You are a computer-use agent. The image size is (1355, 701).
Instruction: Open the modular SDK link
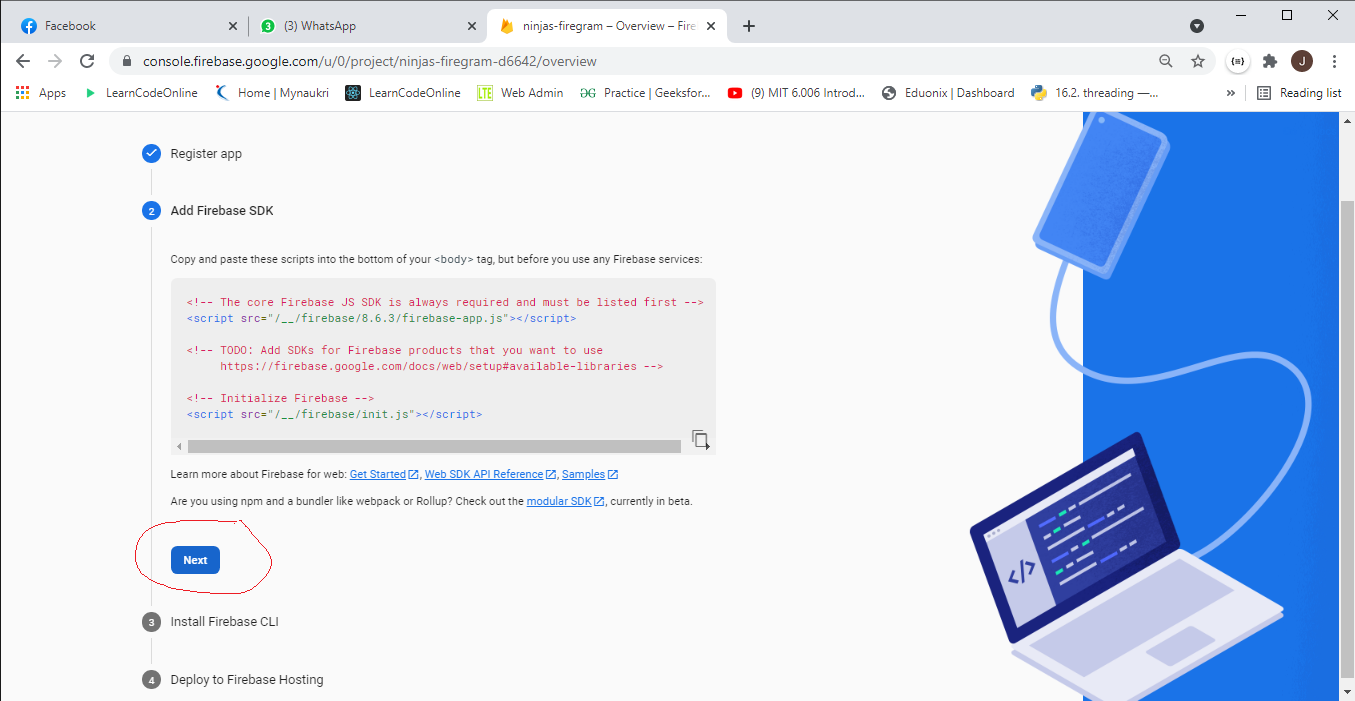pyautogui.click(x=565, y=501)
